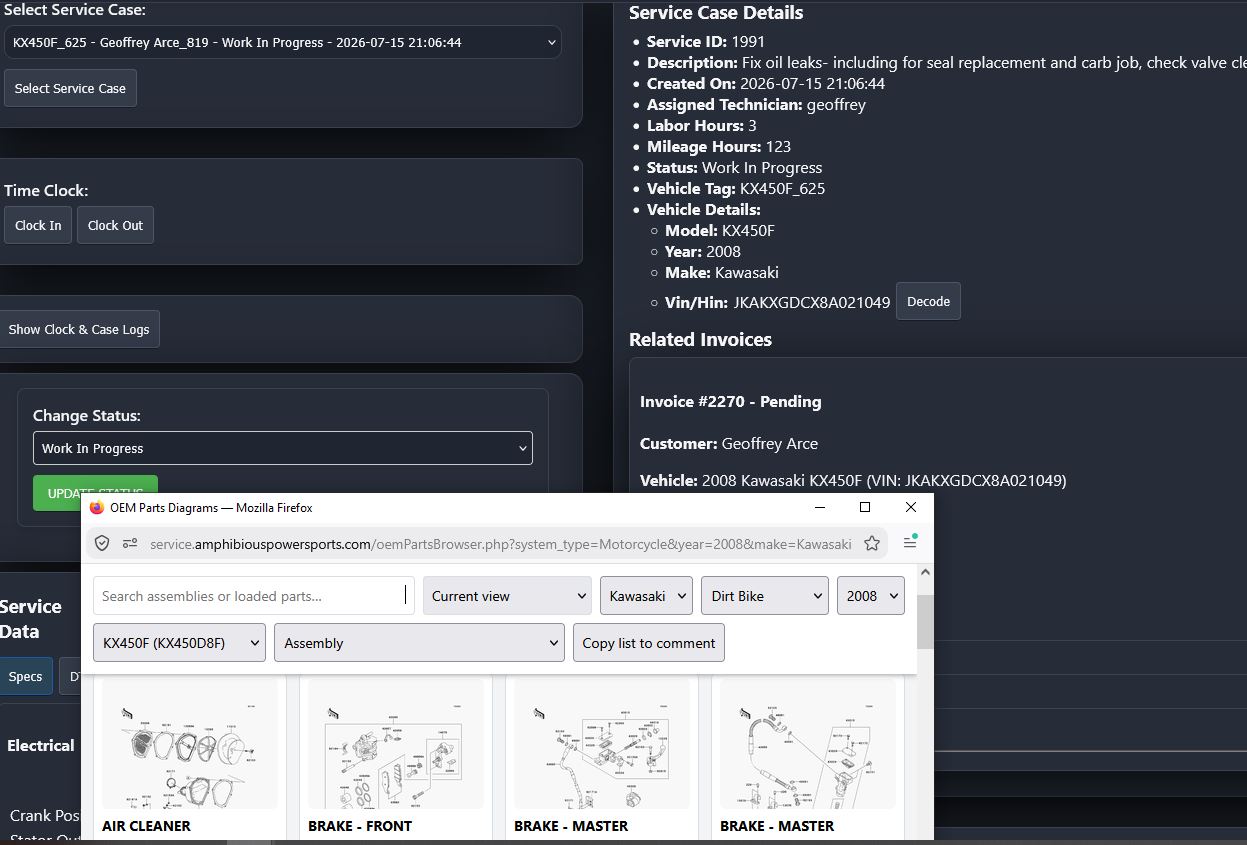Open the Change Status dropdown
This screenshot has width=1247, height=845.
[283, 448]
